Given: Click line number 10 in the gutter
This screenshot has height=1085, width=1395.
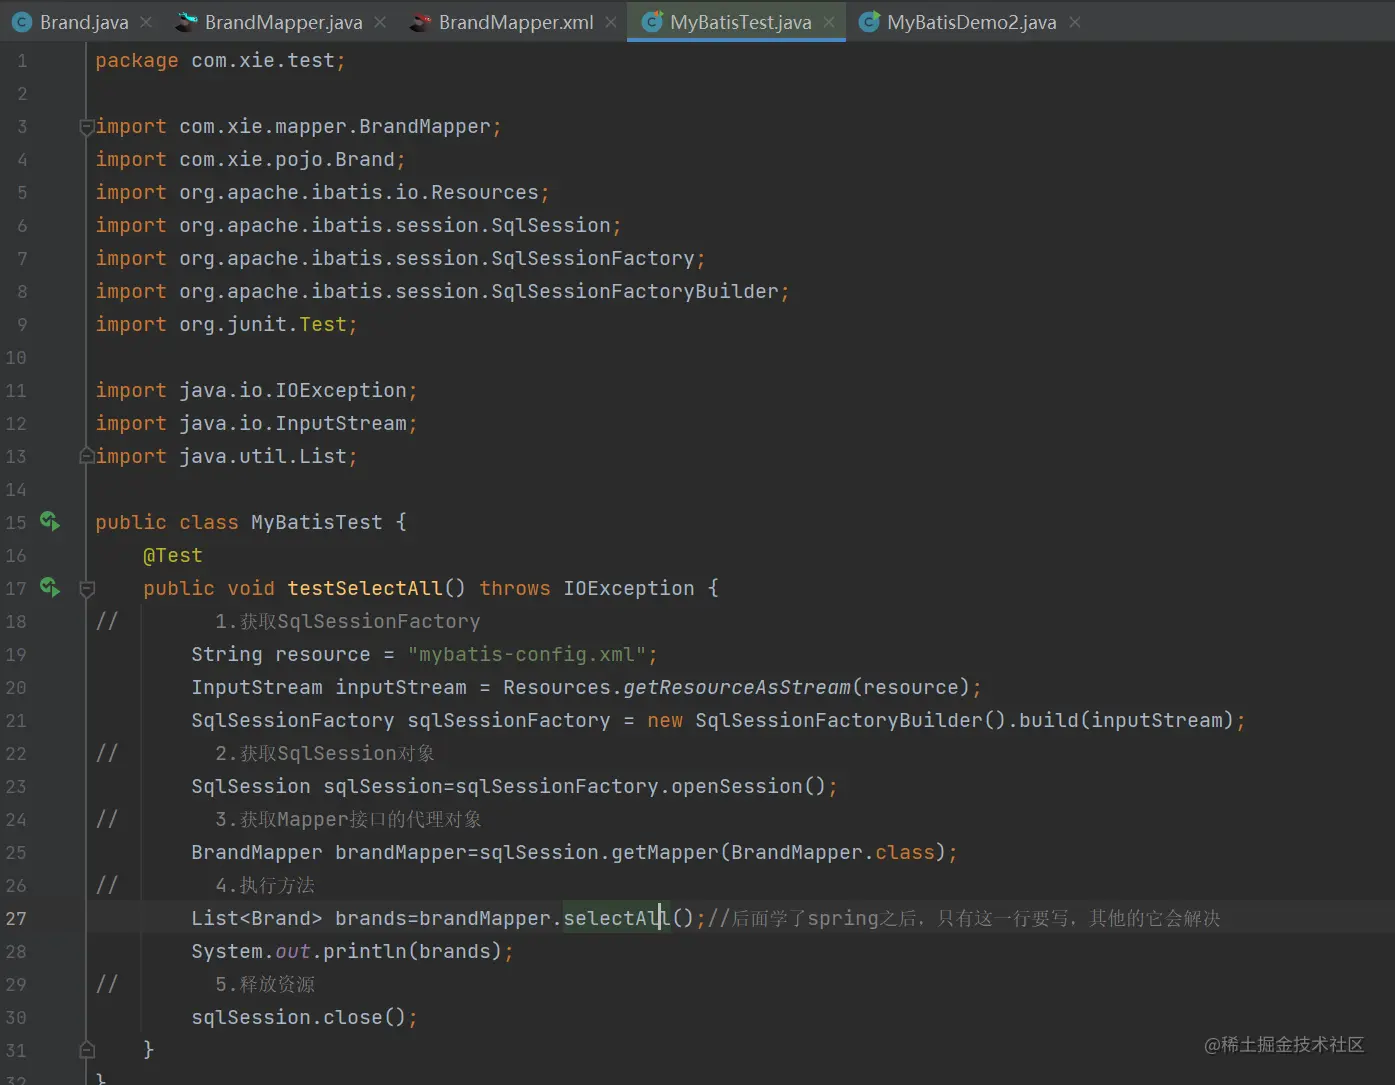Looking at the screenshot, I should point(16,357).
